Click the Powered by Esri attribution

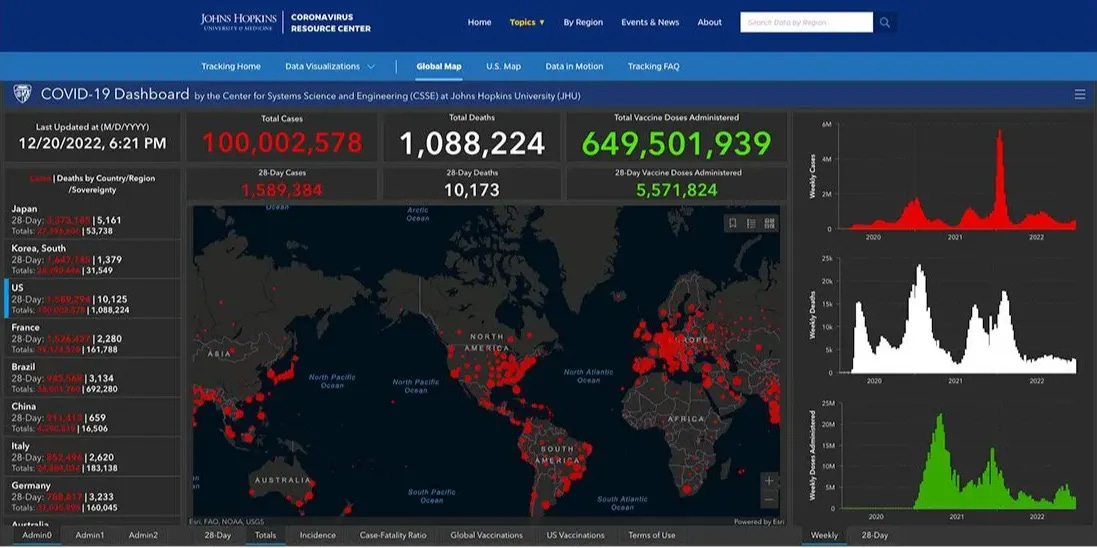[x=758, y=521]
